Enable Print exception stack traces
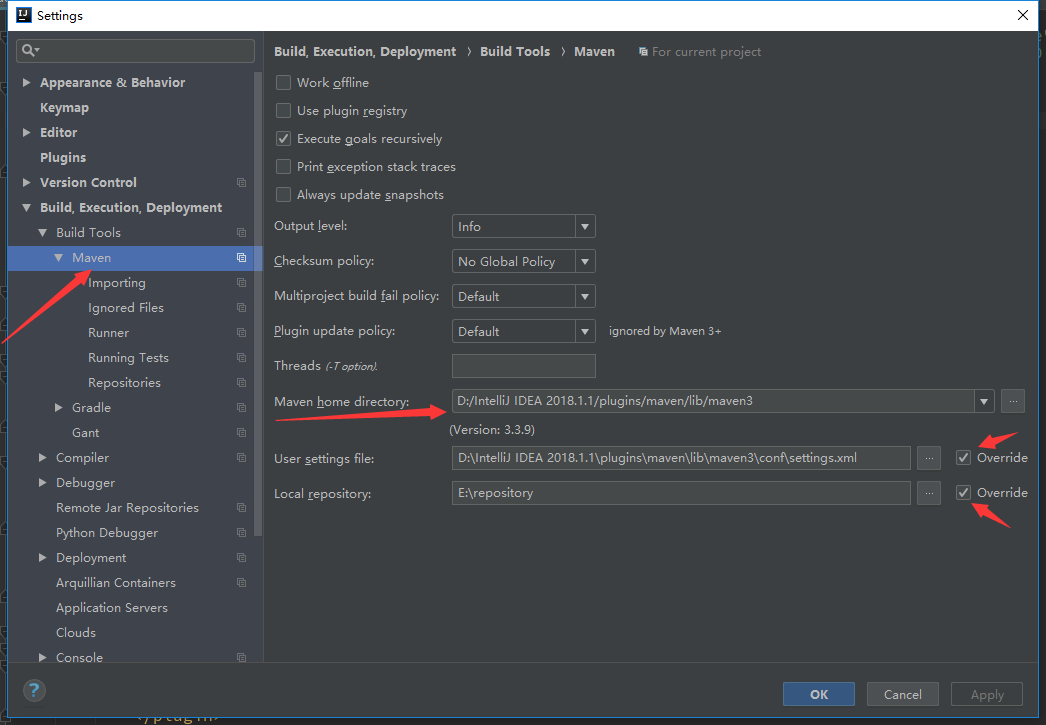 tap(284, 167)
